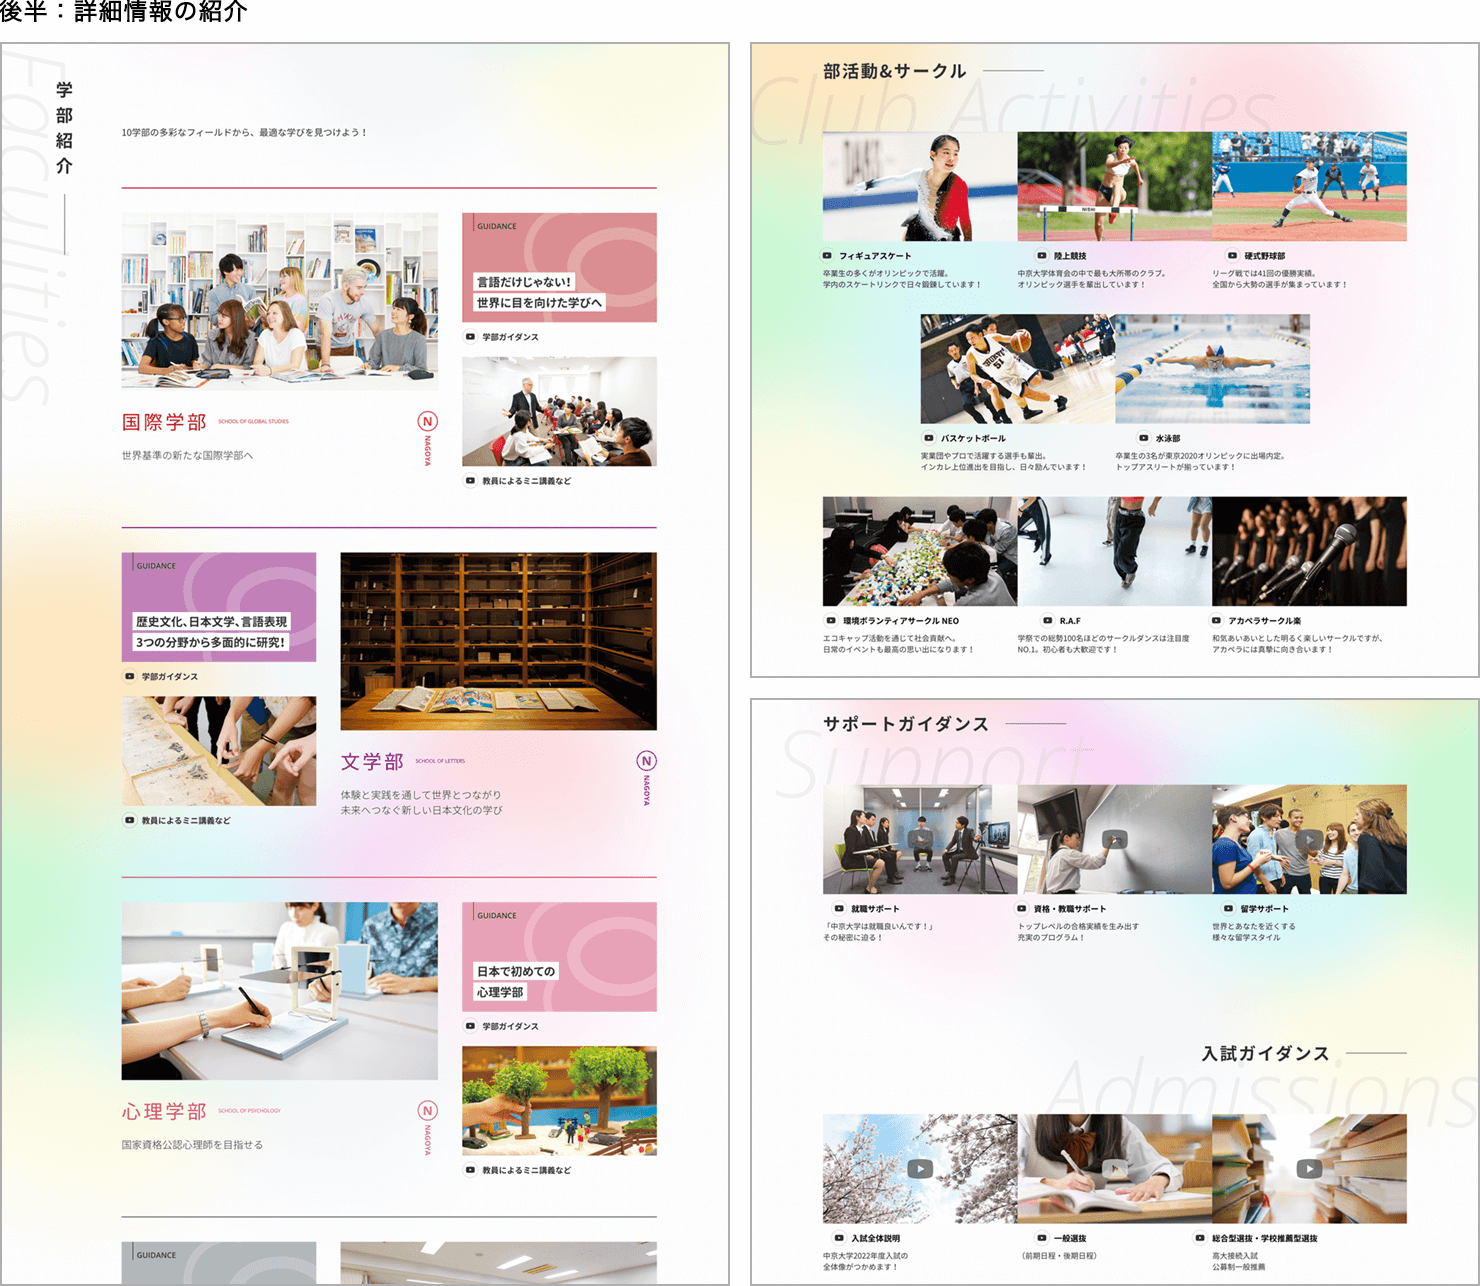
Task: Play the 留学サポート group photo video
Action: 1309,840
